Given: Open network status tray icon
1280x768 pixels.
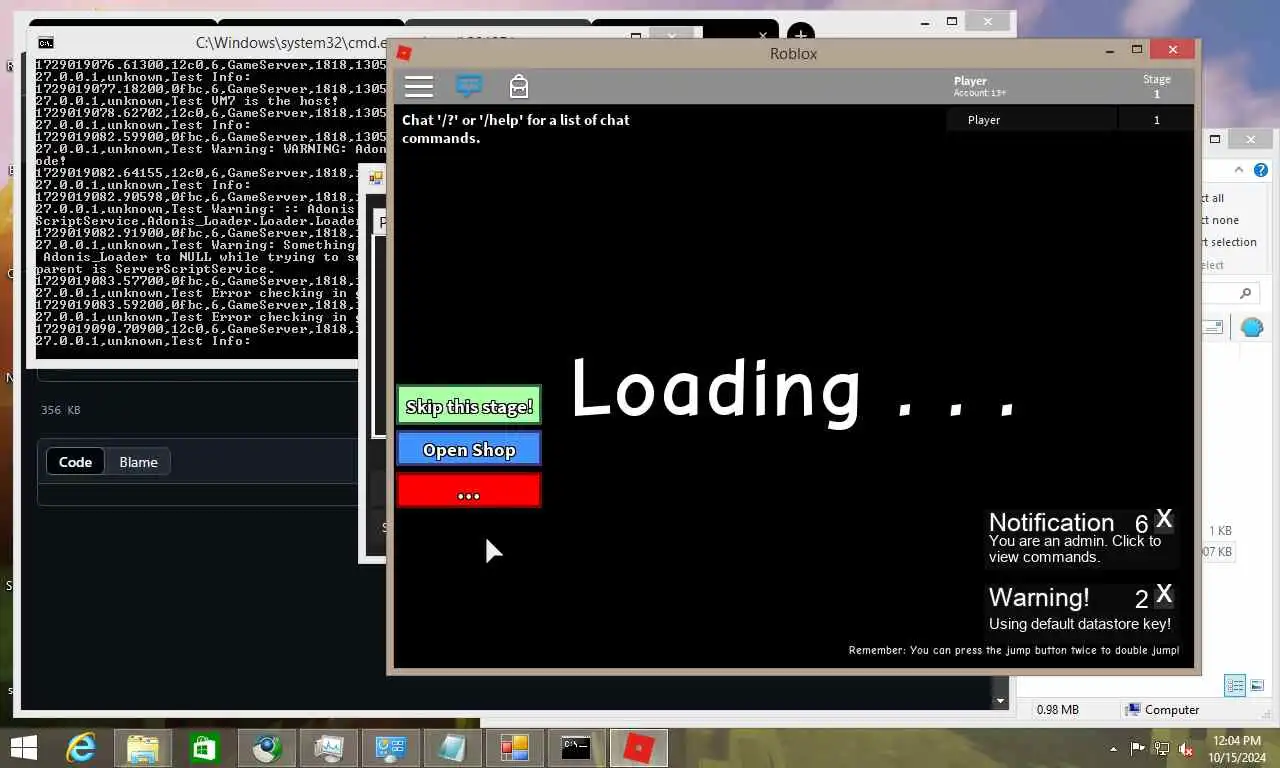Looking at the screenshot, I should (1162, 748).
